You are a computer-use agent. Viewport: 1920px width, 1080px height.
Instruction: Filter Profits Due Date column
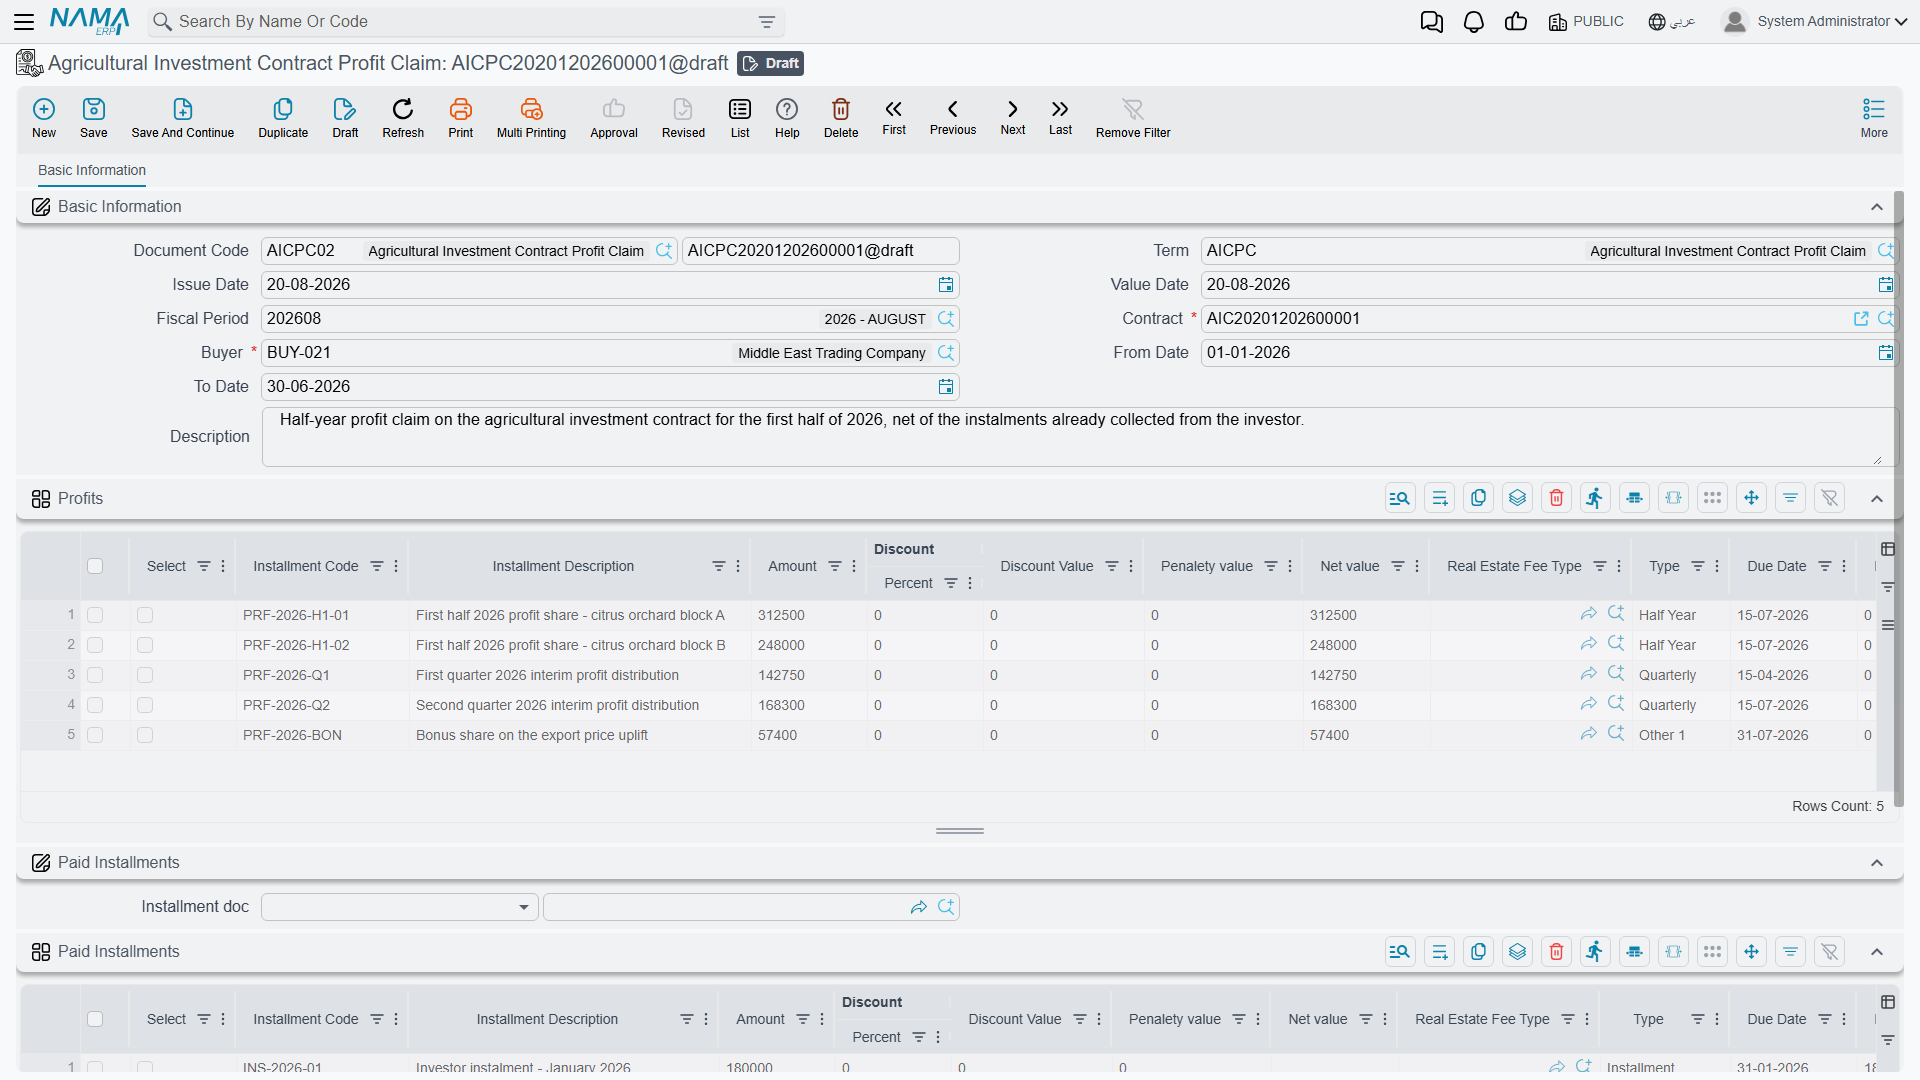[1825, 566]
